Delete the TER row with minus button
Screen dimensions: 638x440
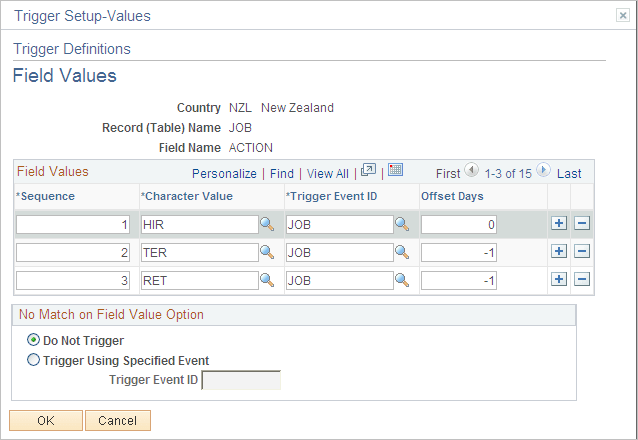click(582, 251)
